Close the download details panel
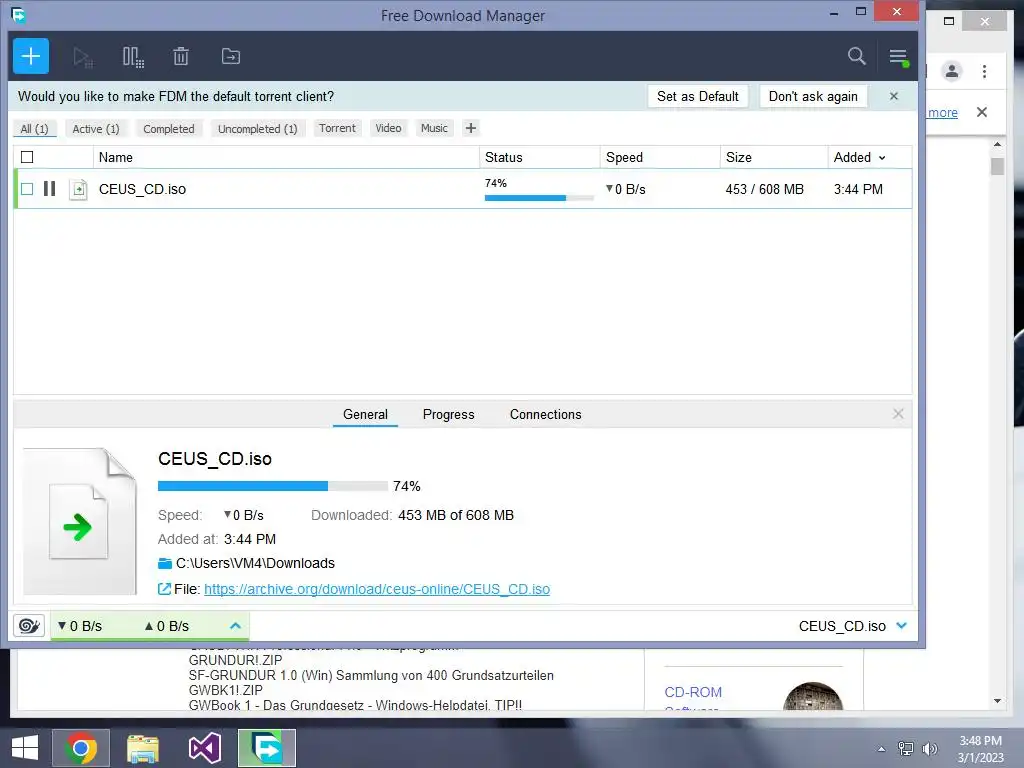This screenshot has height=768, width=1024. 898,414
